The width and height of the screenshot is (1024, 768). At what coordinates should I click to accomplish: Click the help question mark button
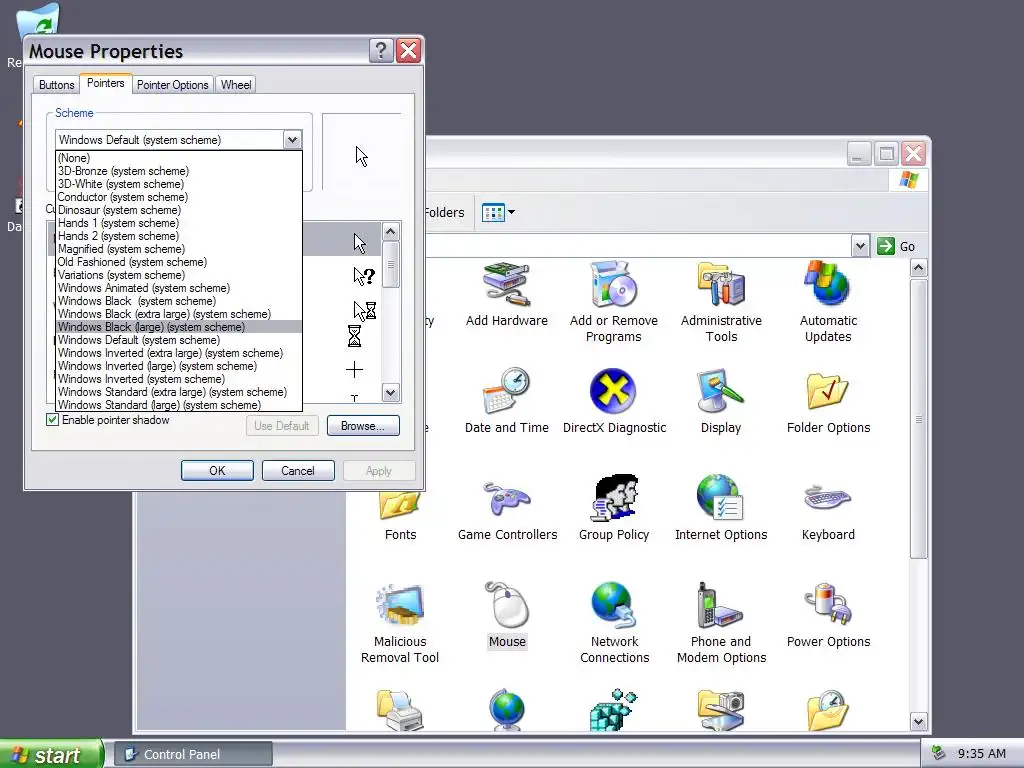(381, 50)
